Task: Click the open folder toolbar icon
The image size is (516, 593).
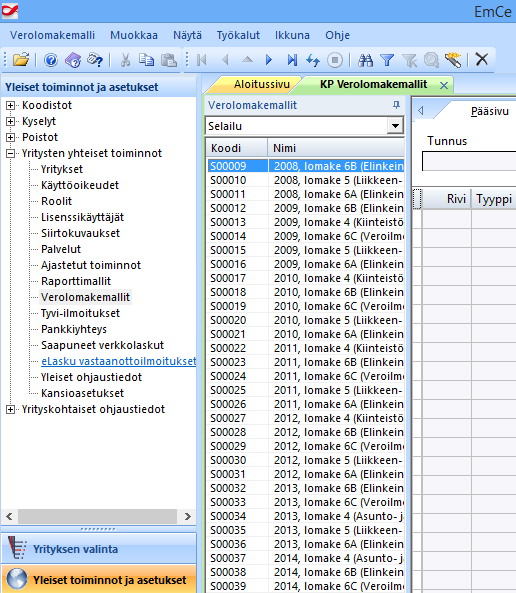Action: click(21, 60)
